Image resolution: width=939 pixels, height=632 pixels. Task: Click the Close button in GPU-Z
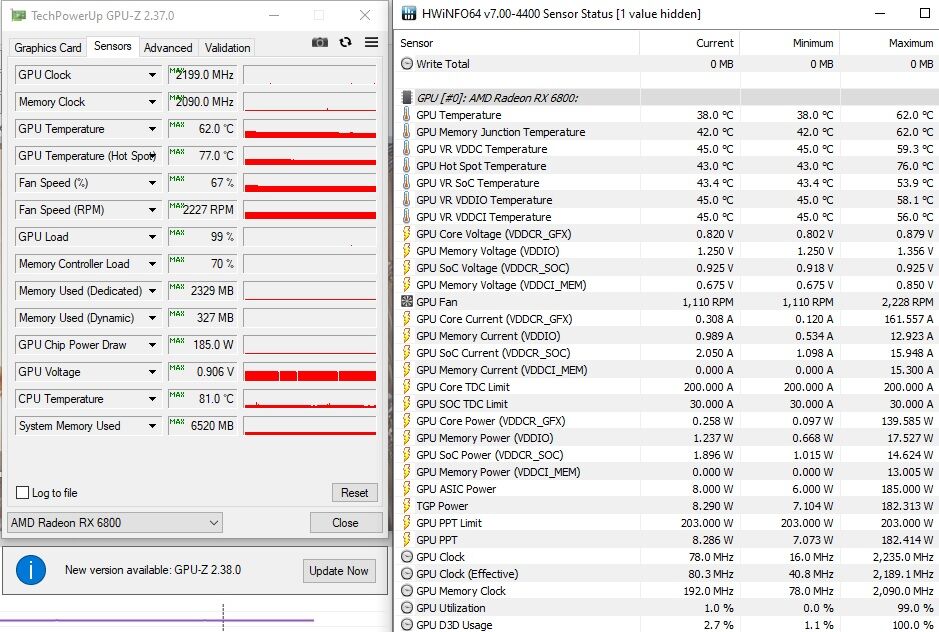pos(346,522)
